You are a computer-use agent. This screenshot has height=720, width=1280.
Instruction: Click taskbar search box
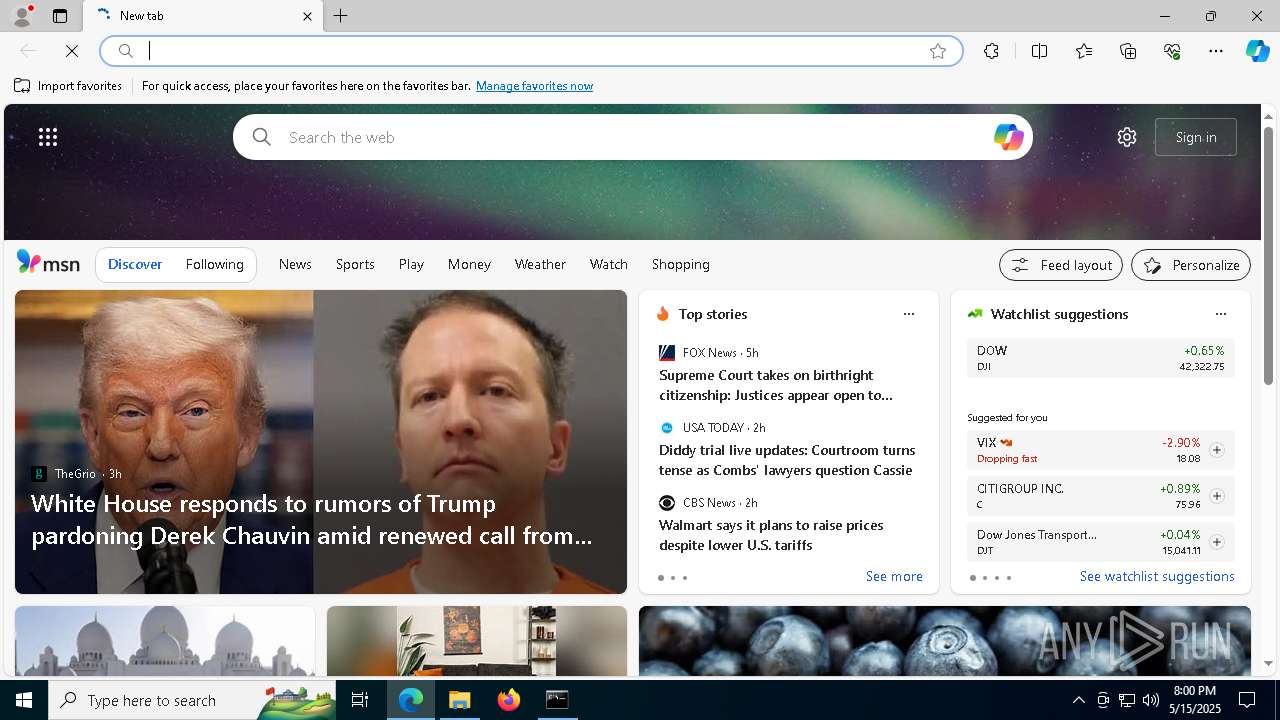coord(193,700)
